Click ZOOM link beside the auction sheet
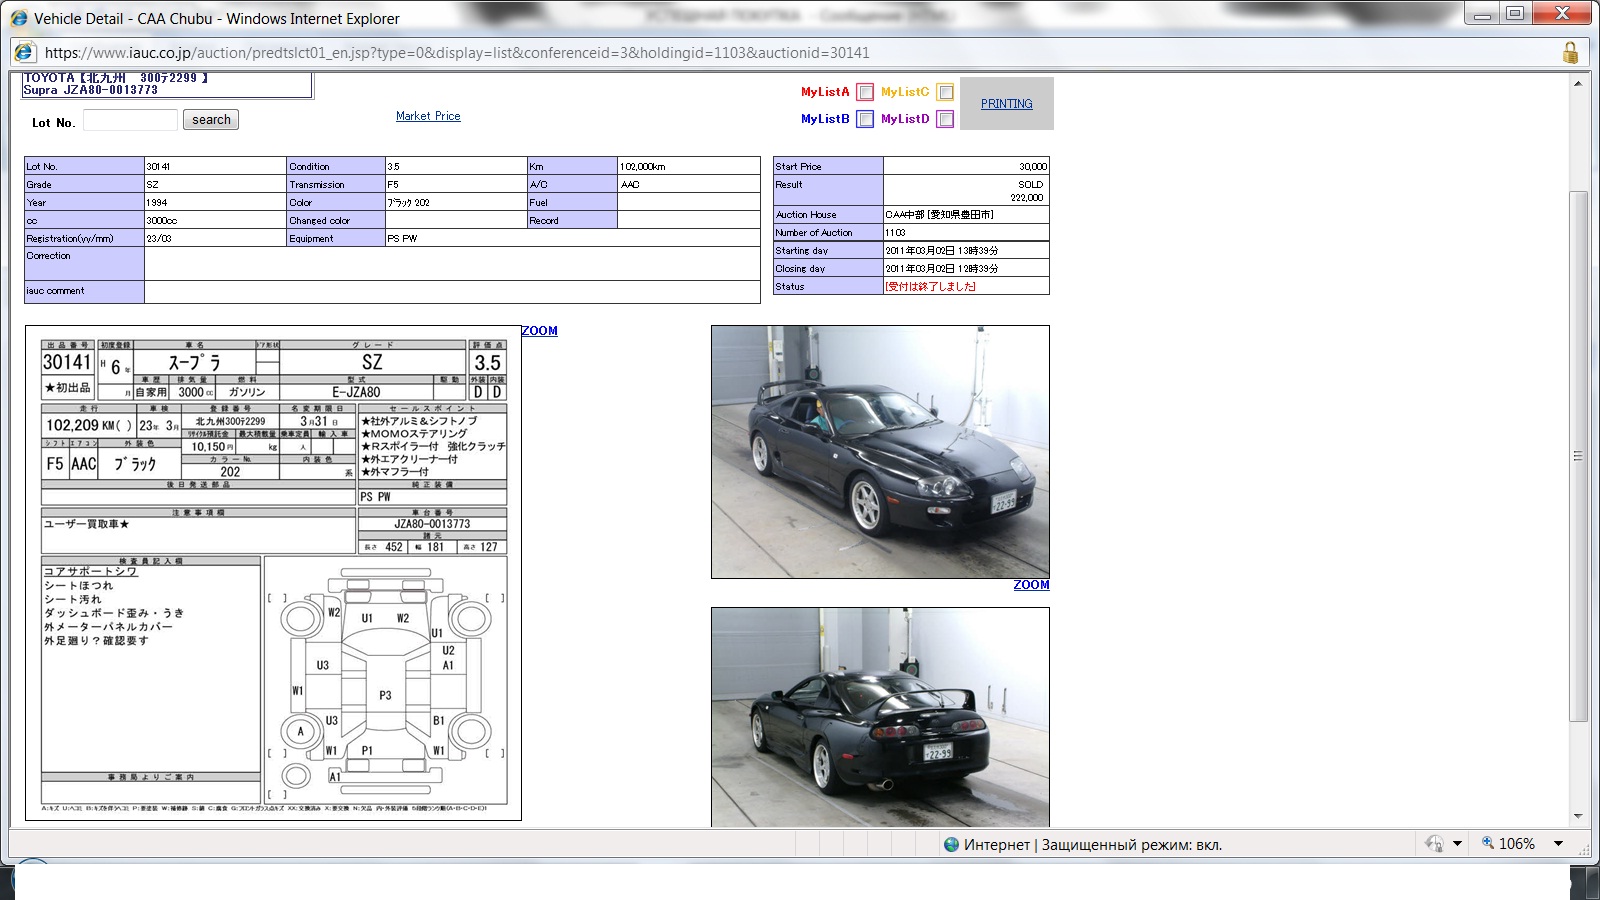This screenshot has width=1600, height=900. tap(539, 331)
